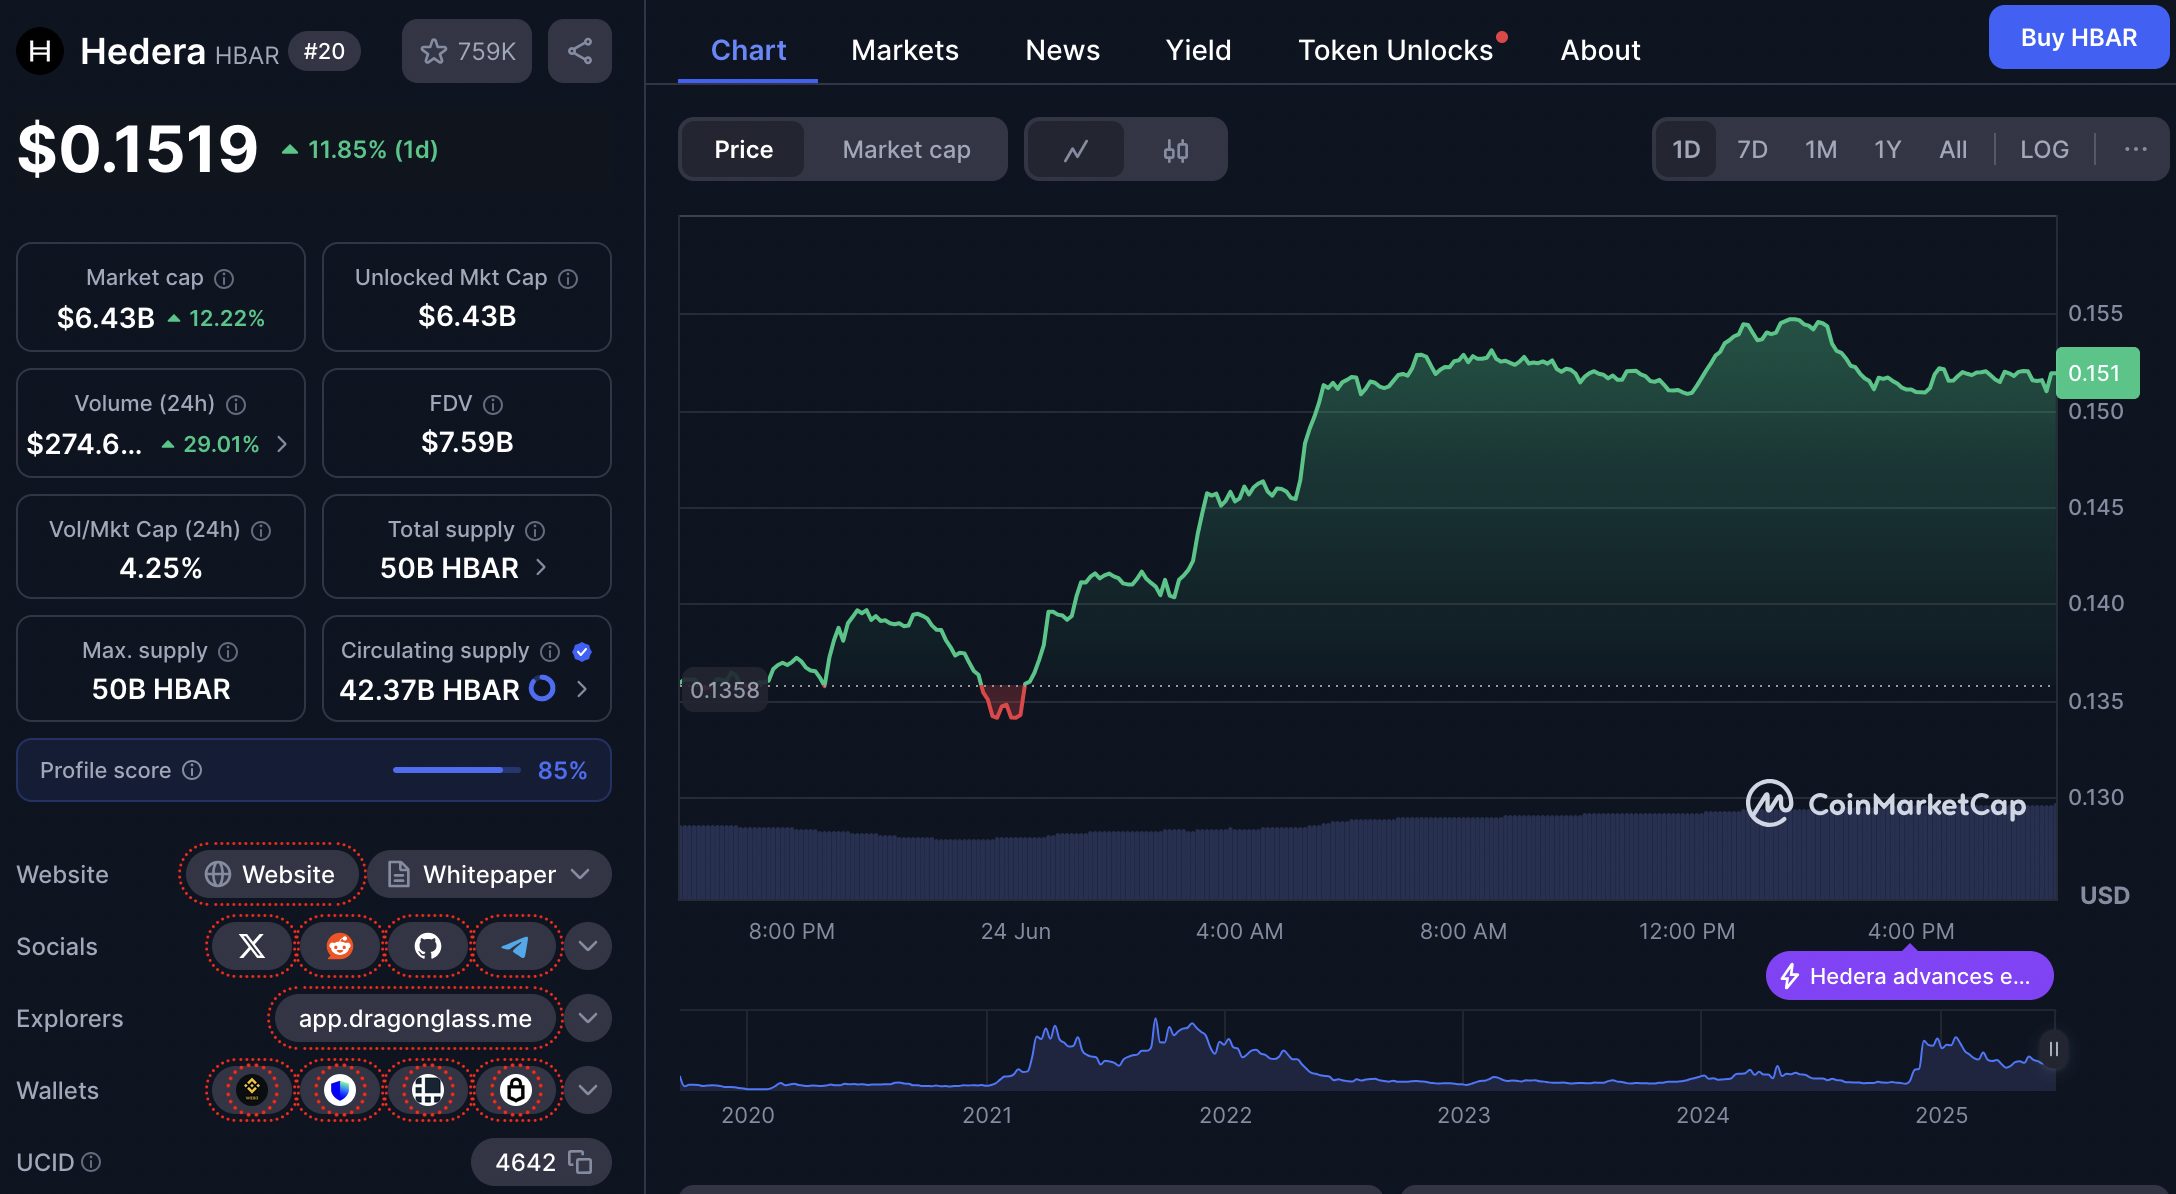The height and width of the screenshot is (1194, 2176).
Task: Set chart range to 1Y
Action: (x=1887, y=149)
